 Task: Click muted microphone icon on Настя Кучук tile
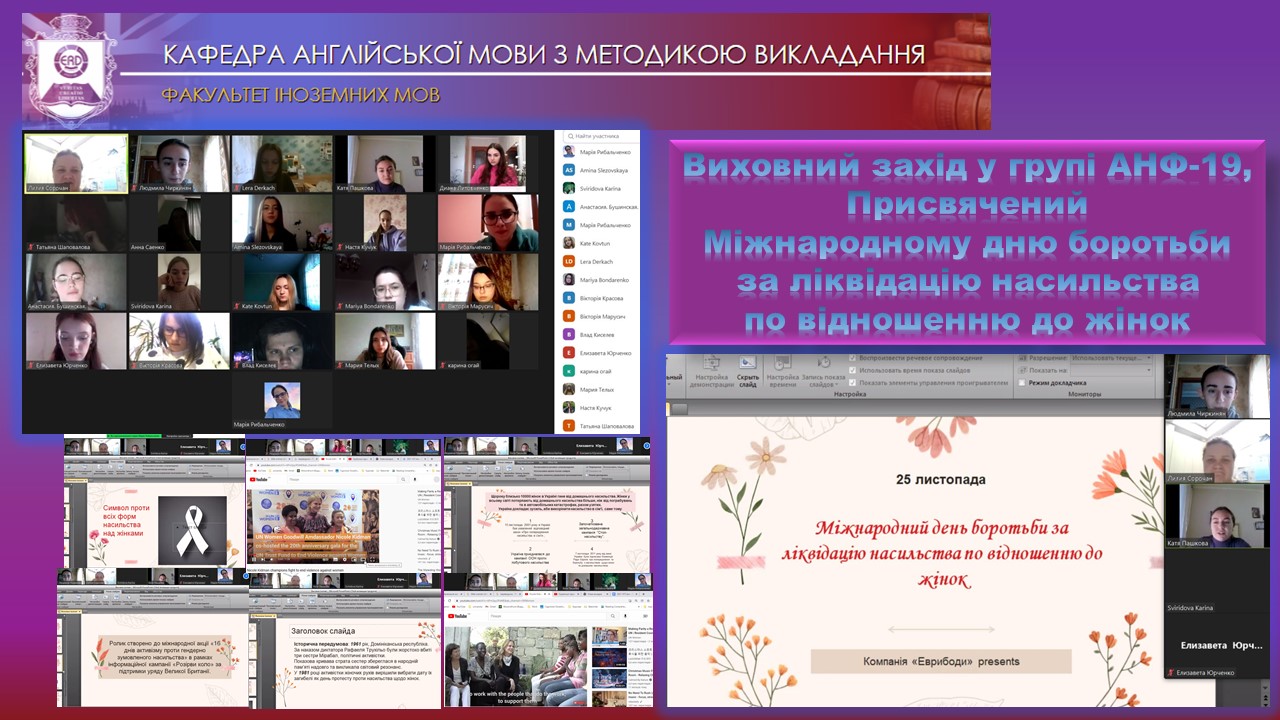tap(340, 246)
